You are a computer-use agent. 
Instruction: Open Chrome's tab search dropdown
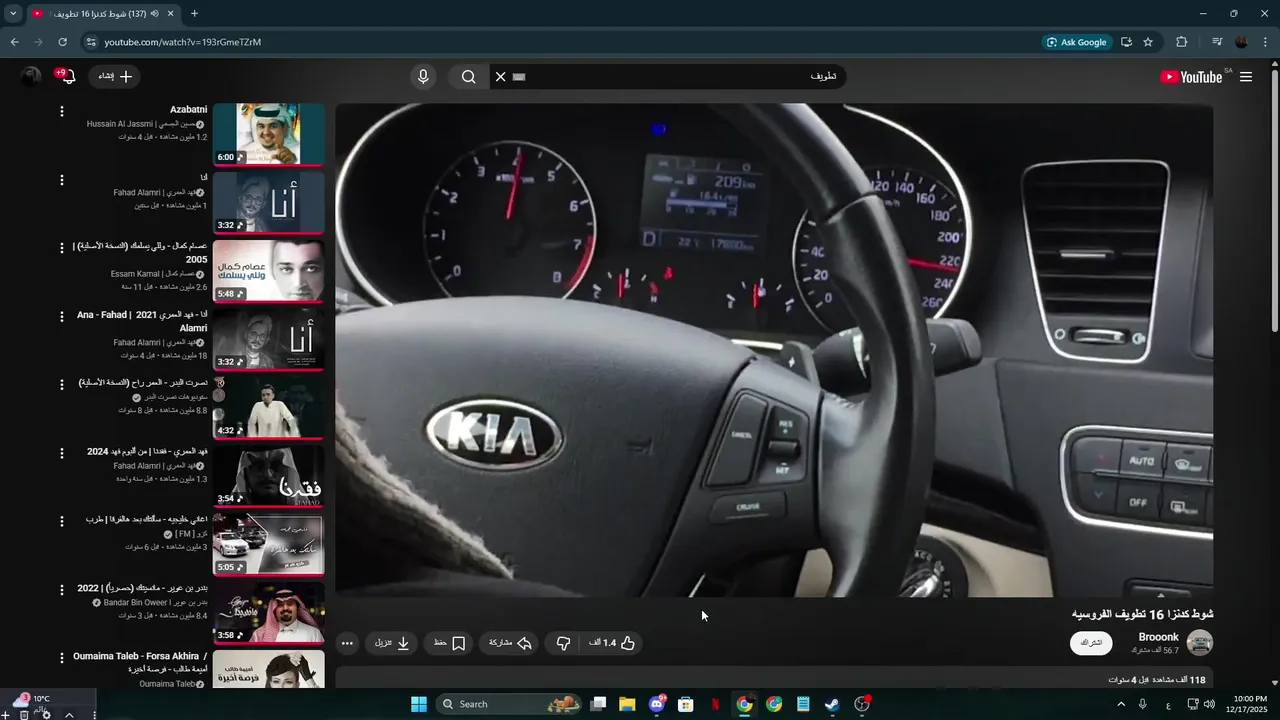point(13,13)
